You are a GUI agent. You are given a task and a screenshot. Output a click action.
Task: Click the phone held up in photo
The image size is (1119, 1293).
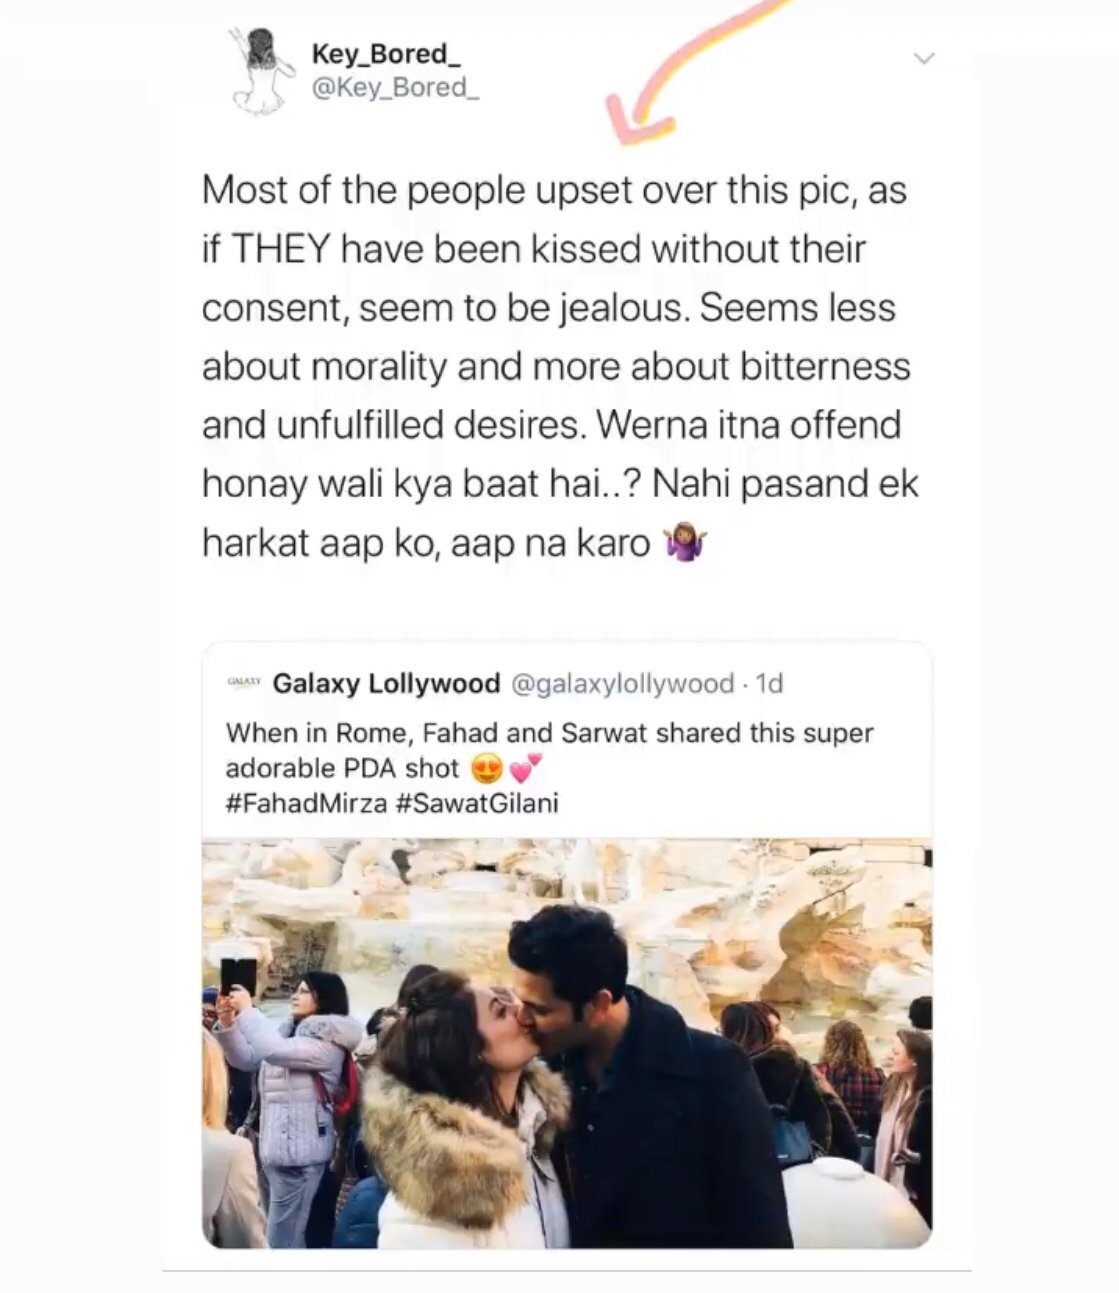click(238, 976)
